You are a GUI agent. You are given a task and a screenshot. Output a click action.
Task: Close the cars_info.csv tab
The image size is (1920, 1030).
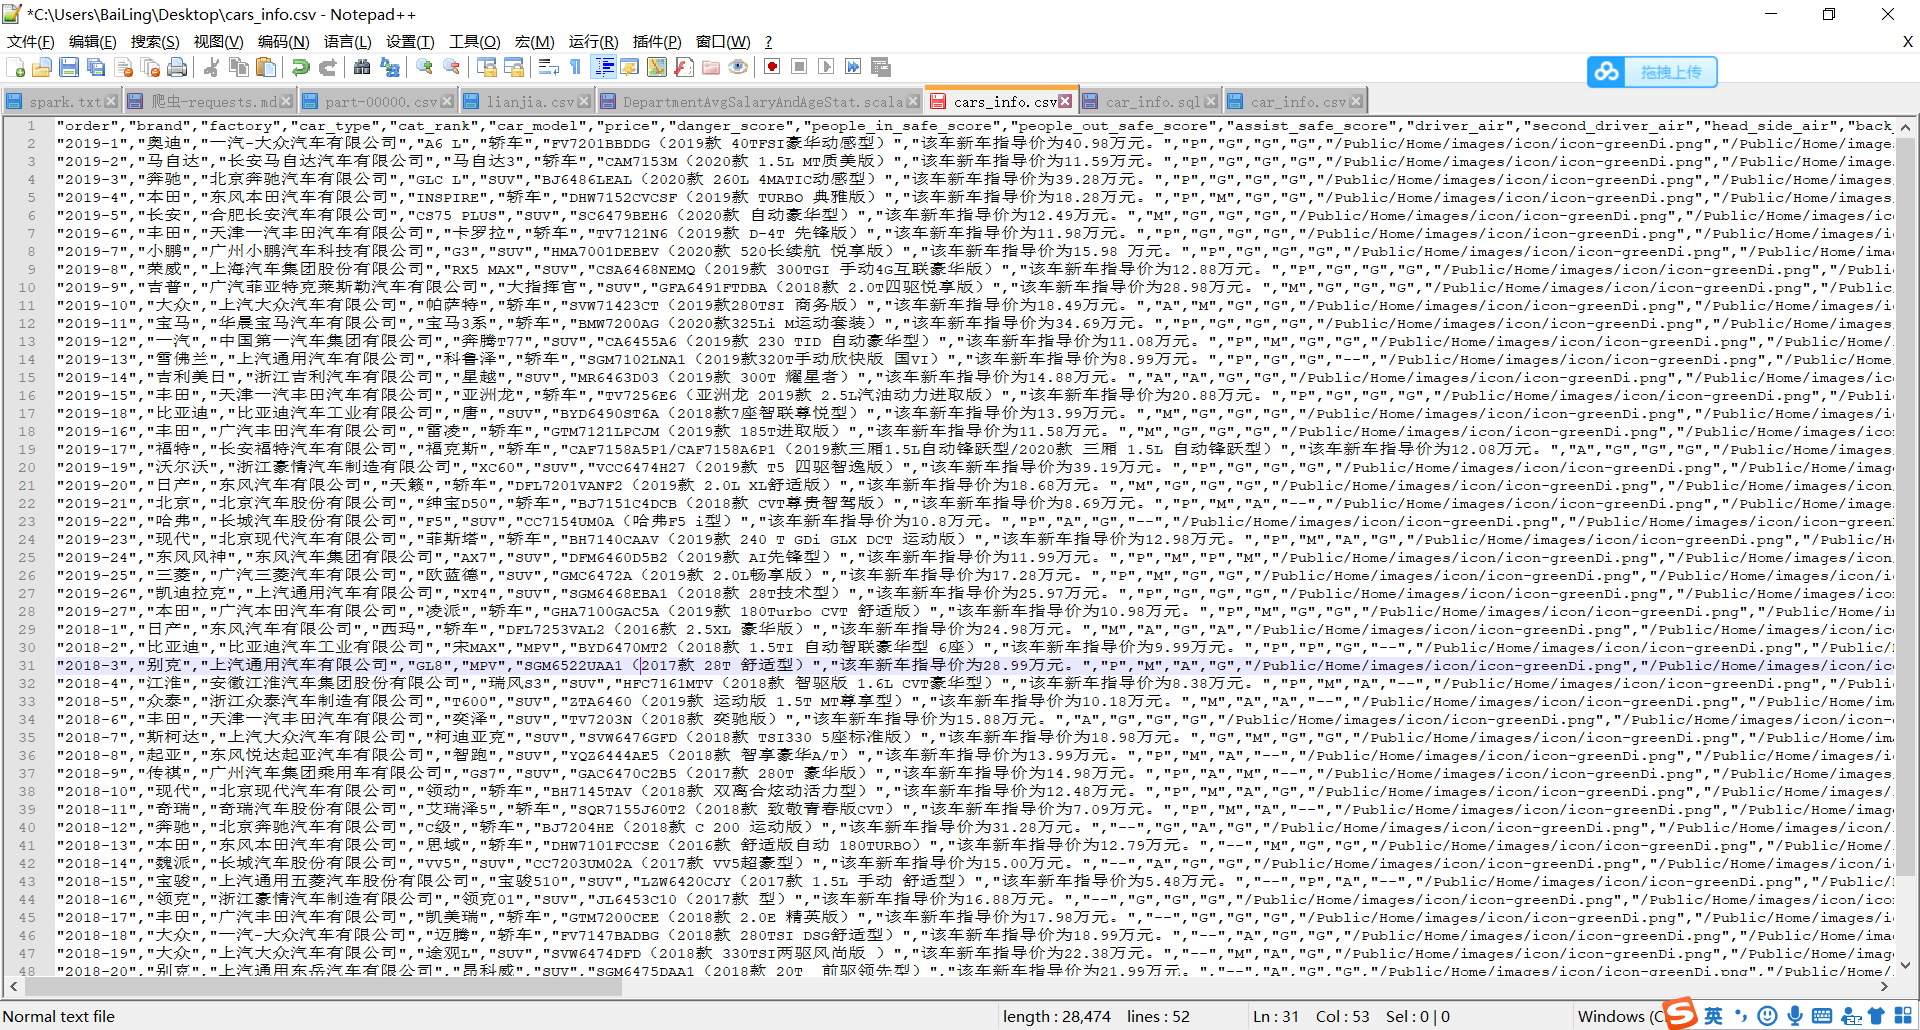tap(1065, 102)
